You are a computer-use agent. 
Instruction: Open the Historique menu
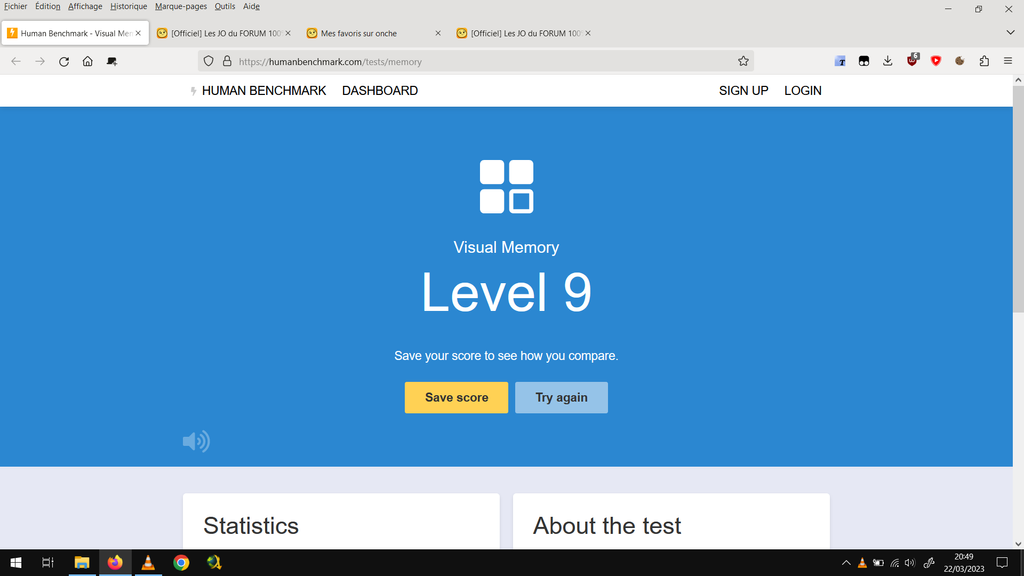pos(128,6)
